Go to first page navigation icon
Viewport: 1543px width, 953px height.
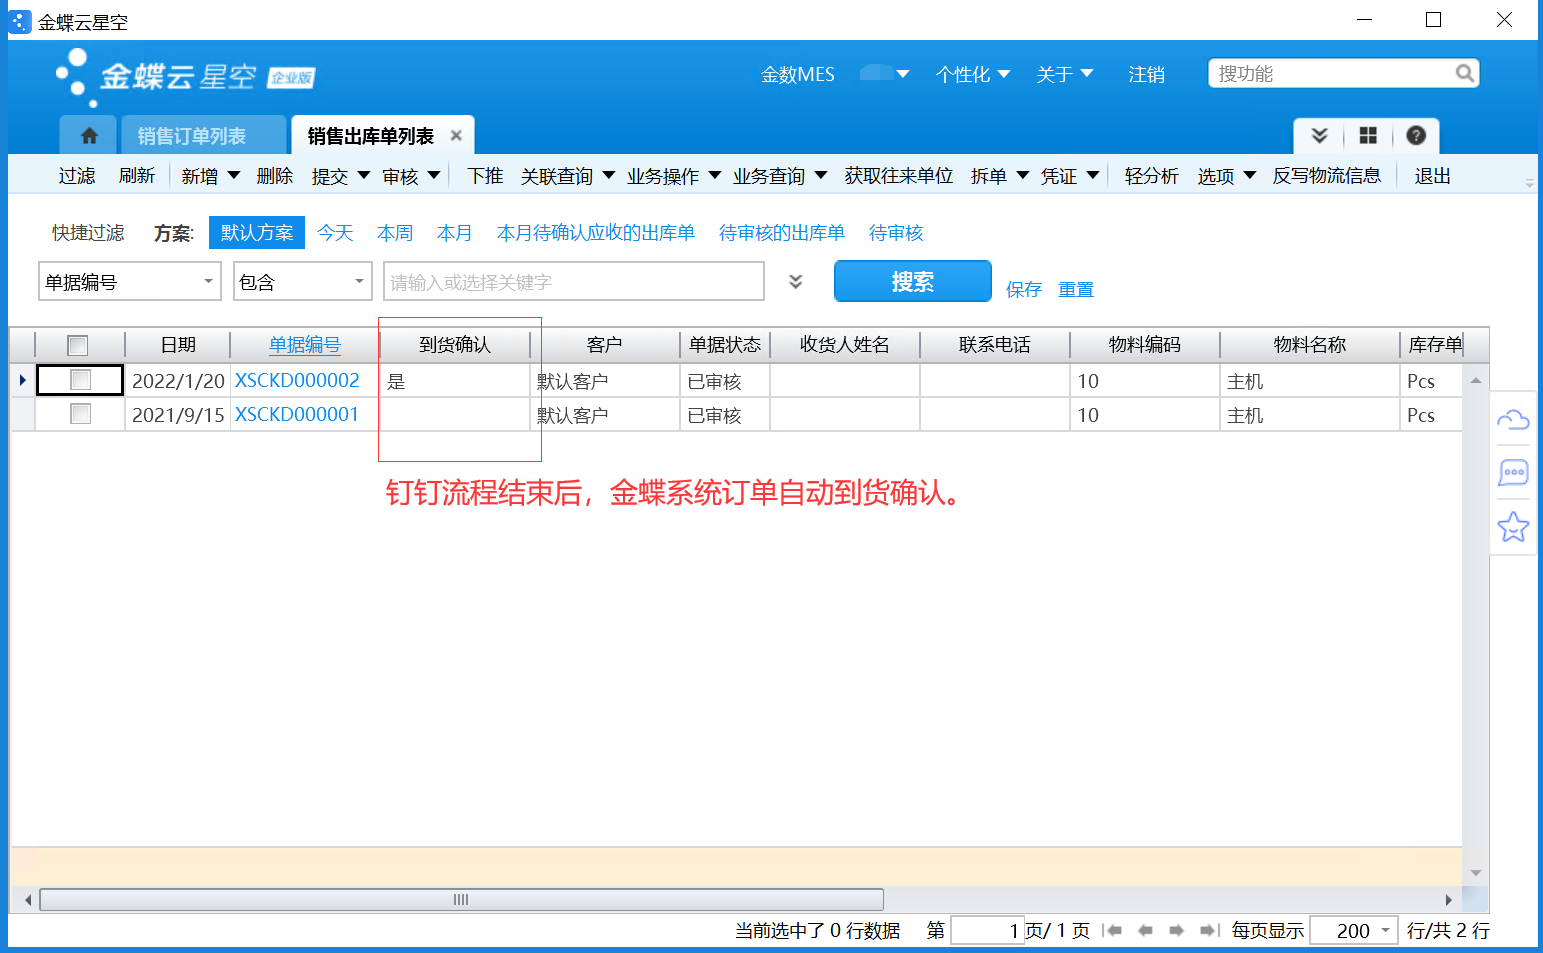click(x=1112, y=931)
